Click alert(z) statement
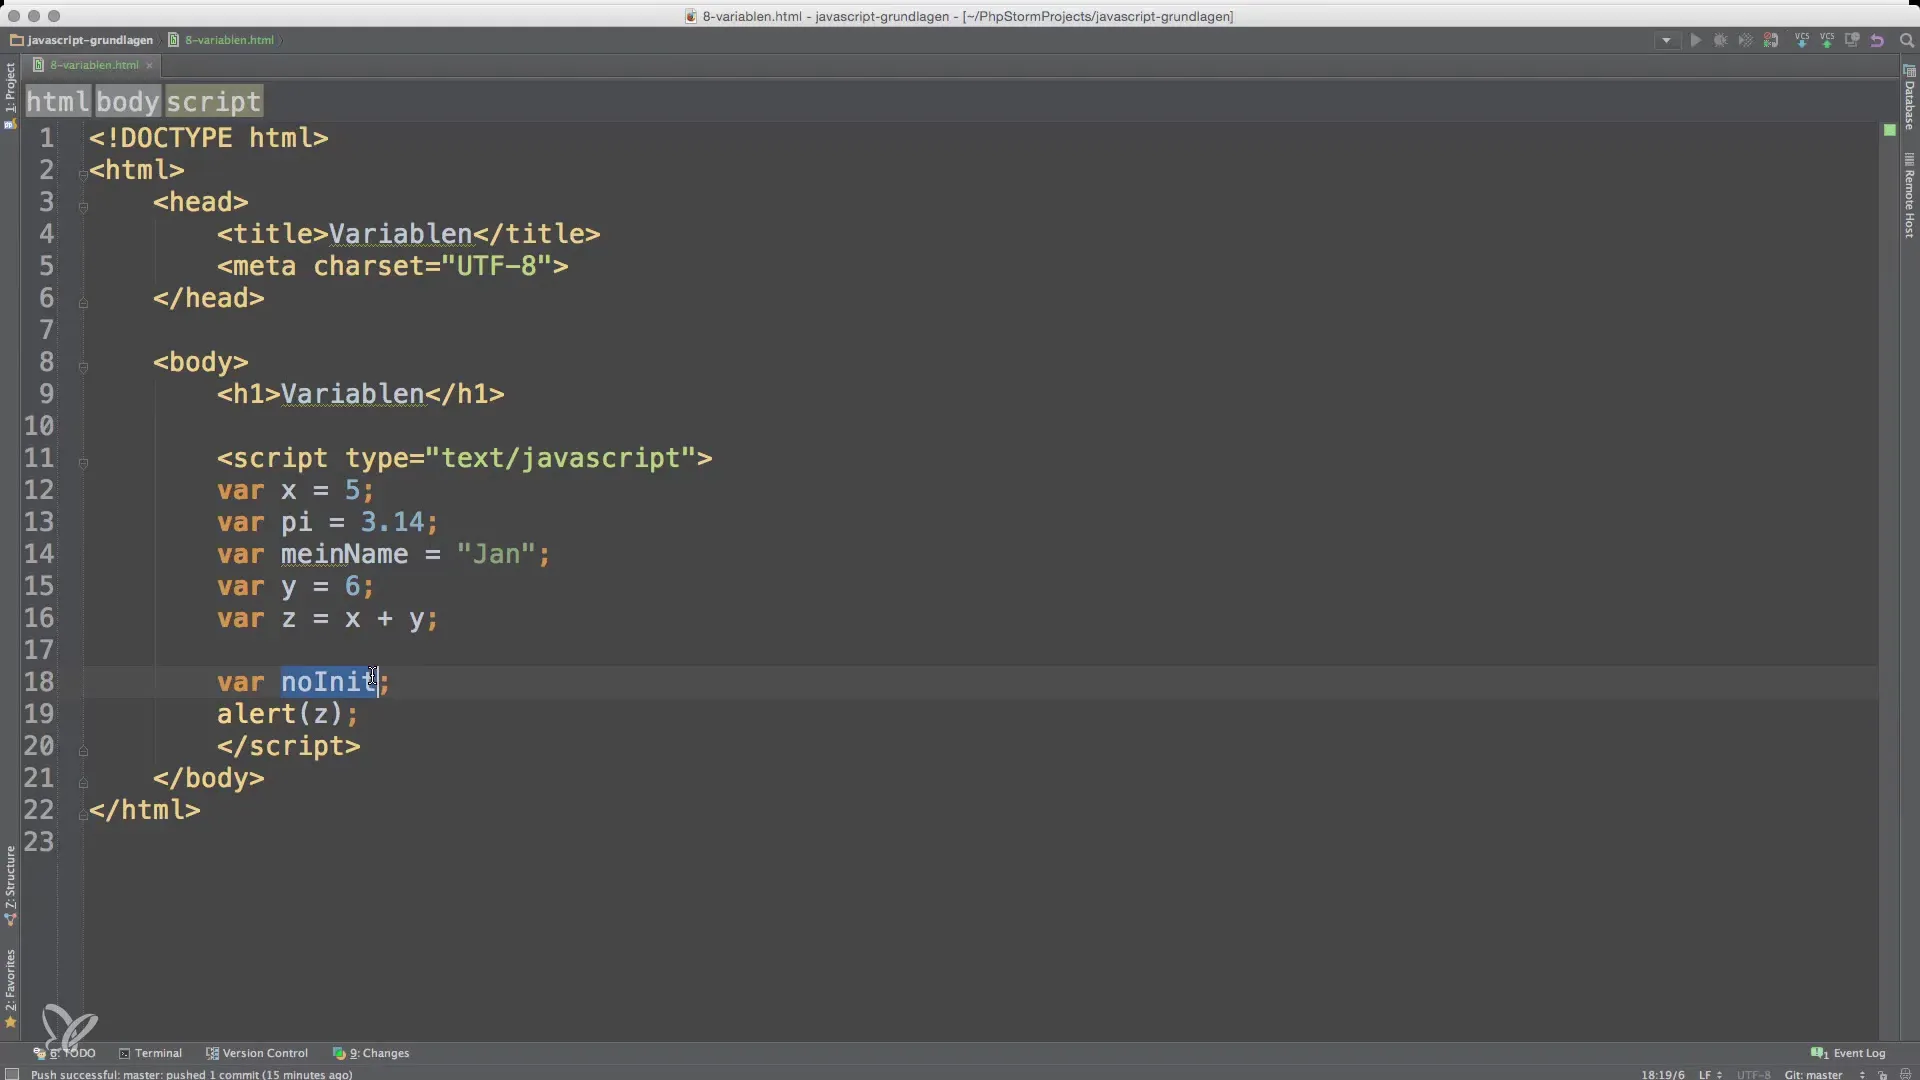This screenshot has width=1920, height=1080. [287, 714]
